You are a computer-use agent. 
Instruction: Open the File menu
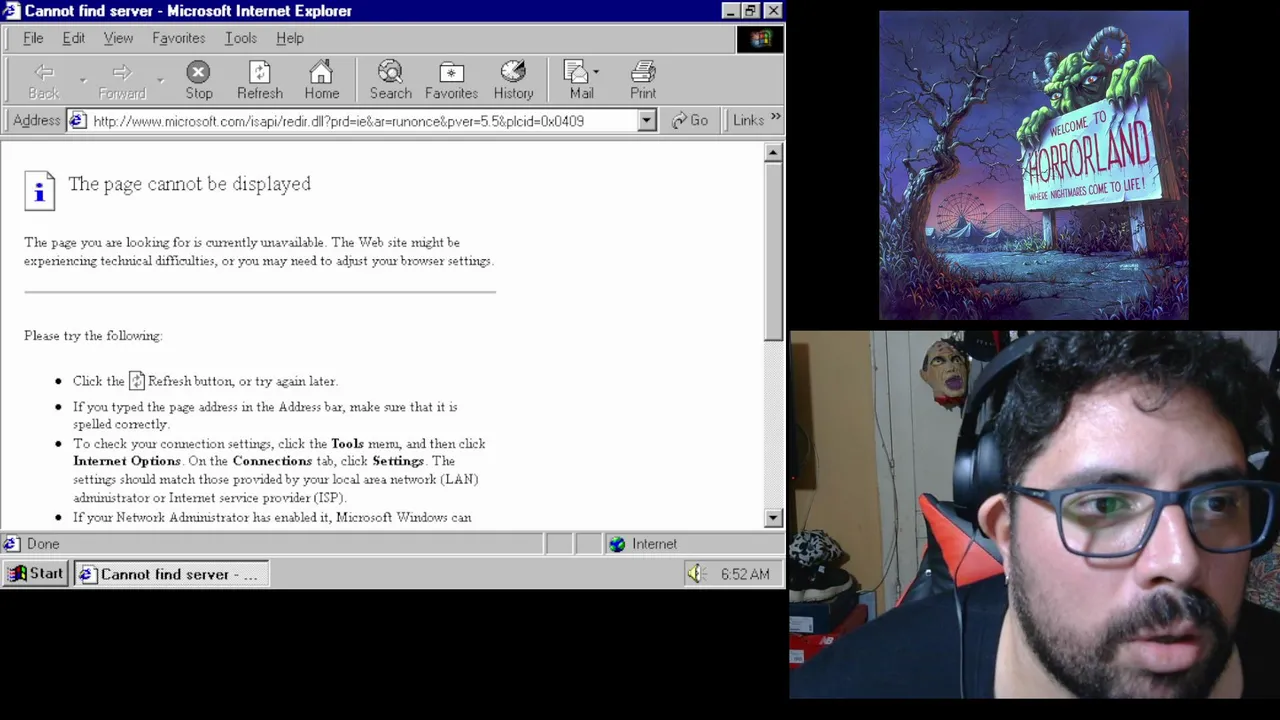[33, 38]
